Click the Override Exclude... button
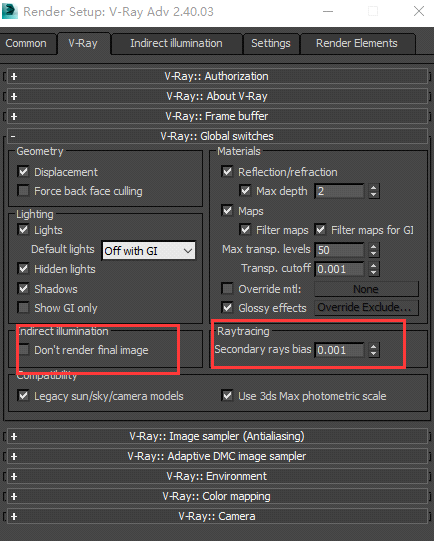The image size is (434, 541). [x=366, y=307]
